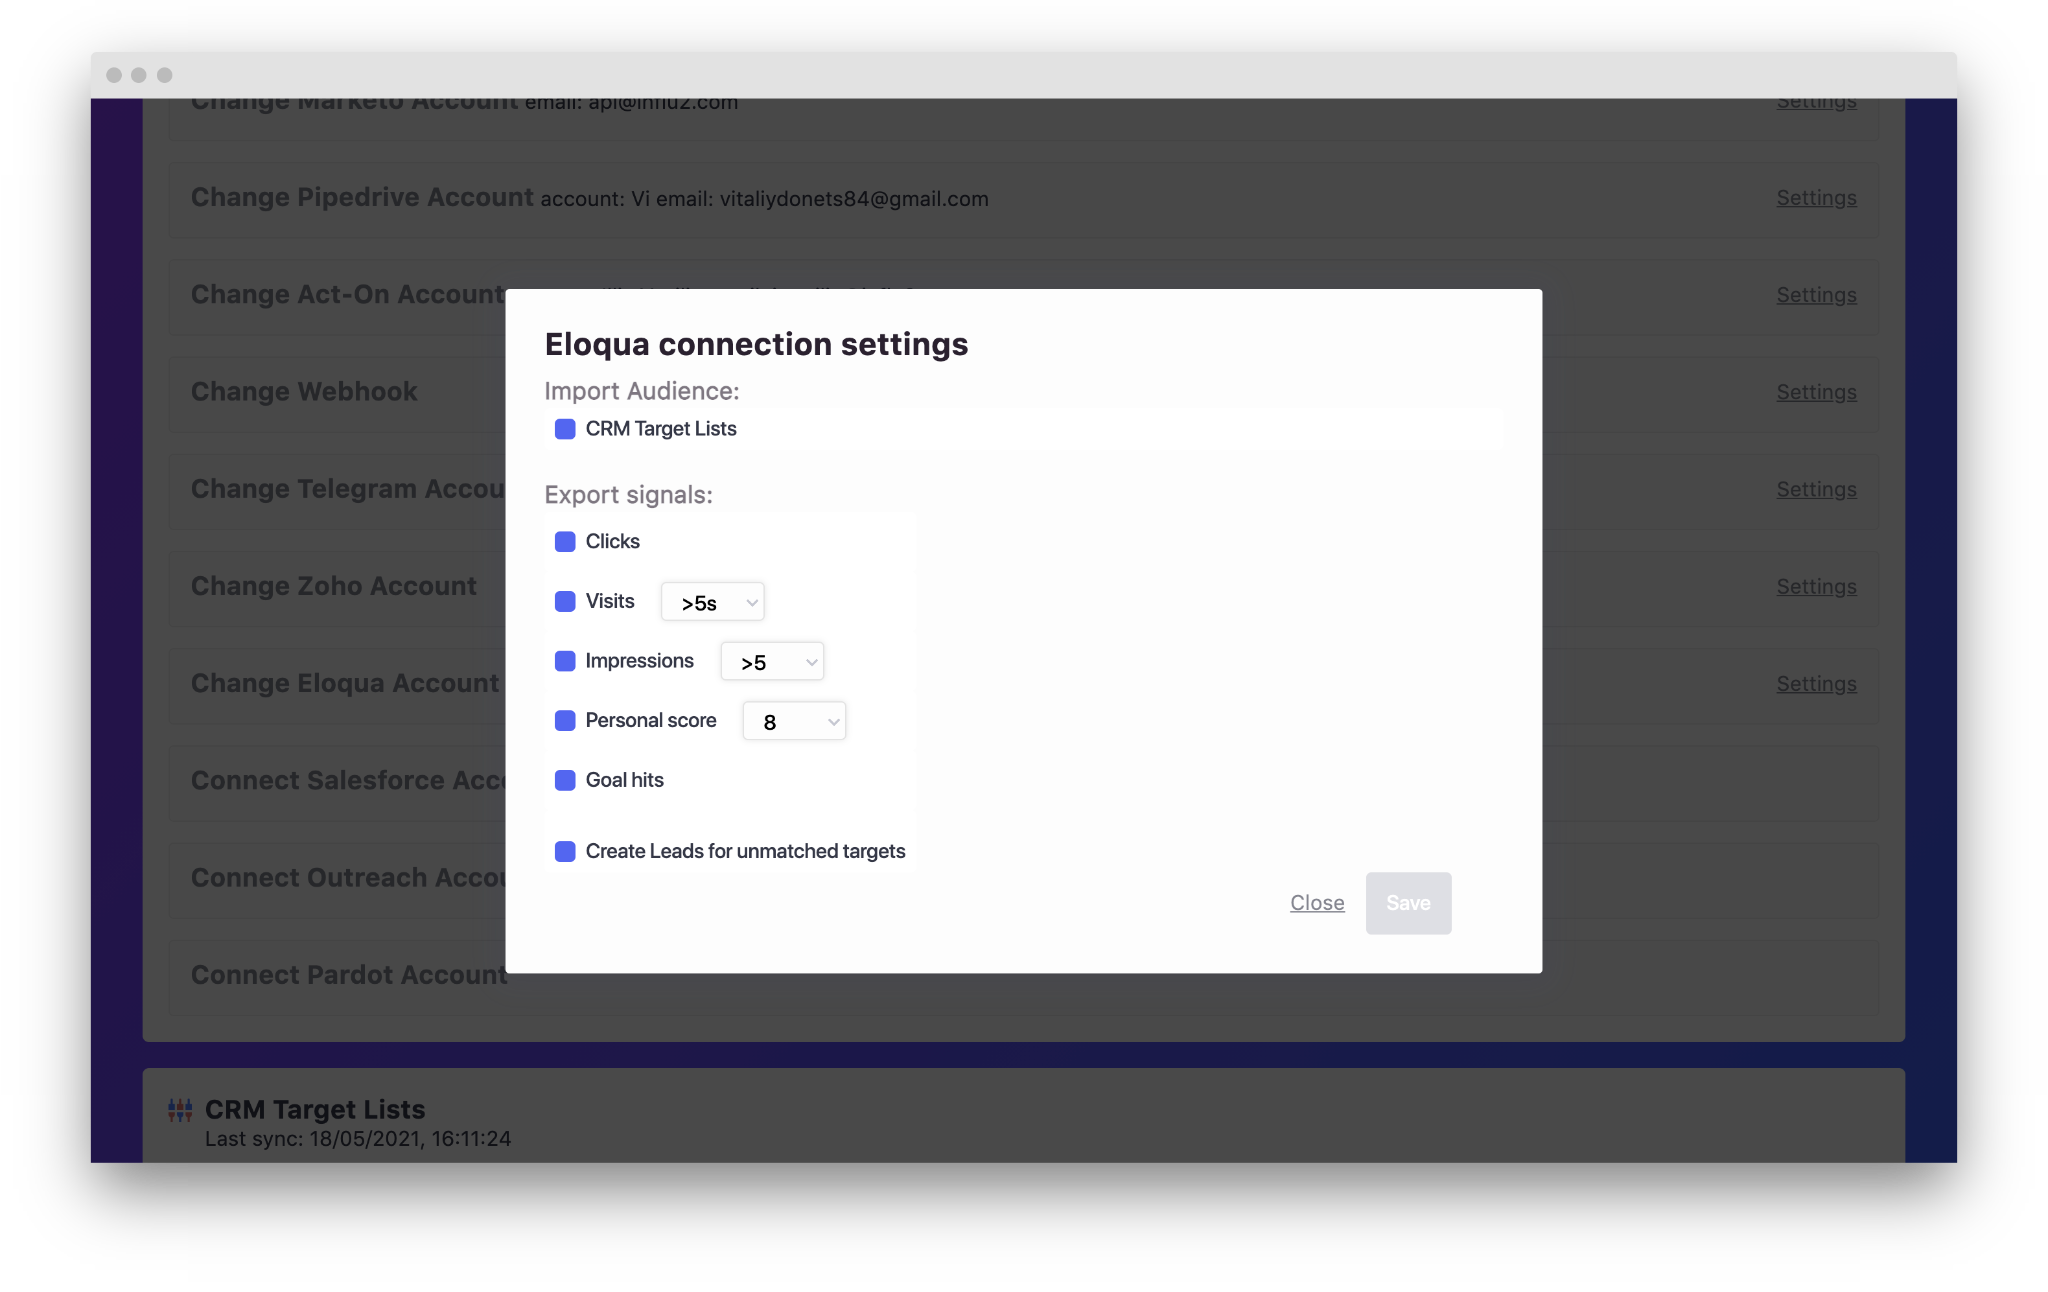
Task: Toggle the Visits checkbox
Action: click(565, 601)
